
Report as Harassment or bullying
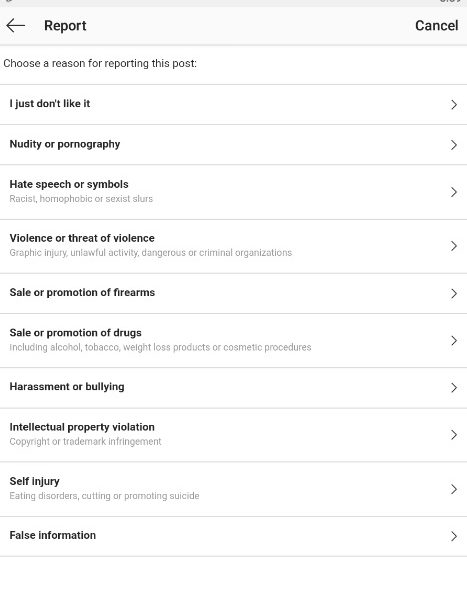point(234,388)
